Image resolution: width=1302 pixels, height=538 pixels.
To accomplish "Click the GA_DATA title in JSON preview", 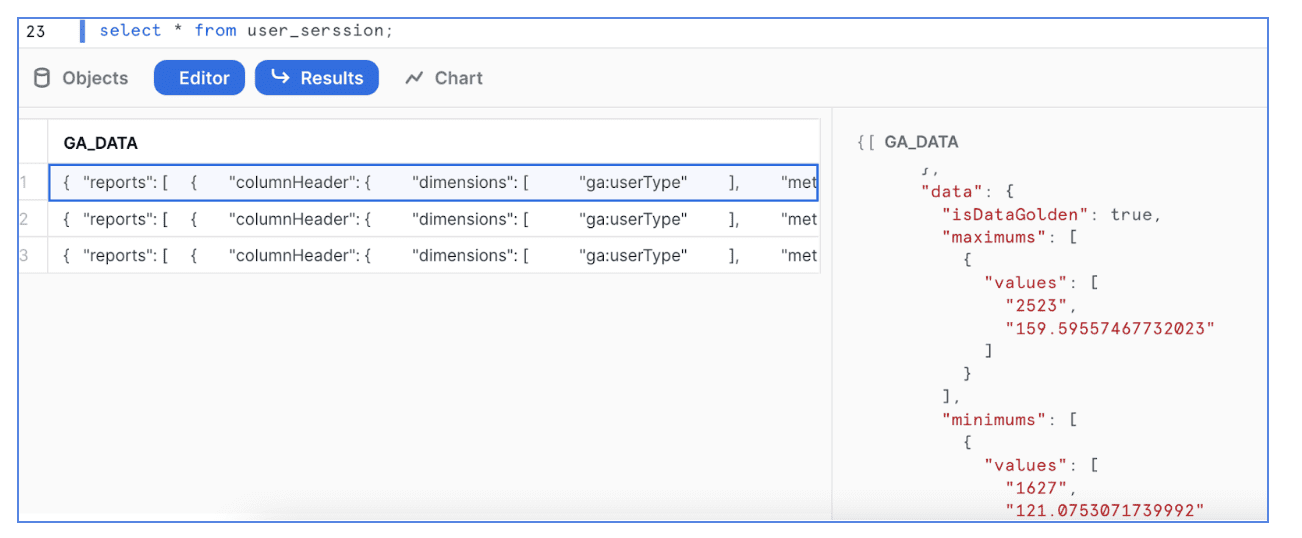I will pos(921,142).
